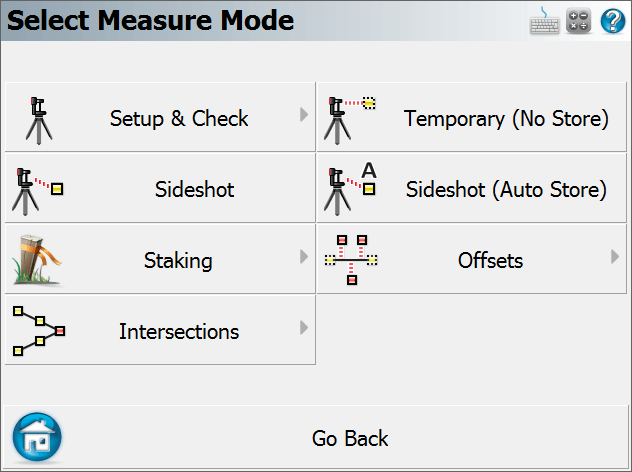The width and height of the screenshot is (632, 472).
Task: Click the Sideshot tripod with target icon
Action: tap(37, 192)
